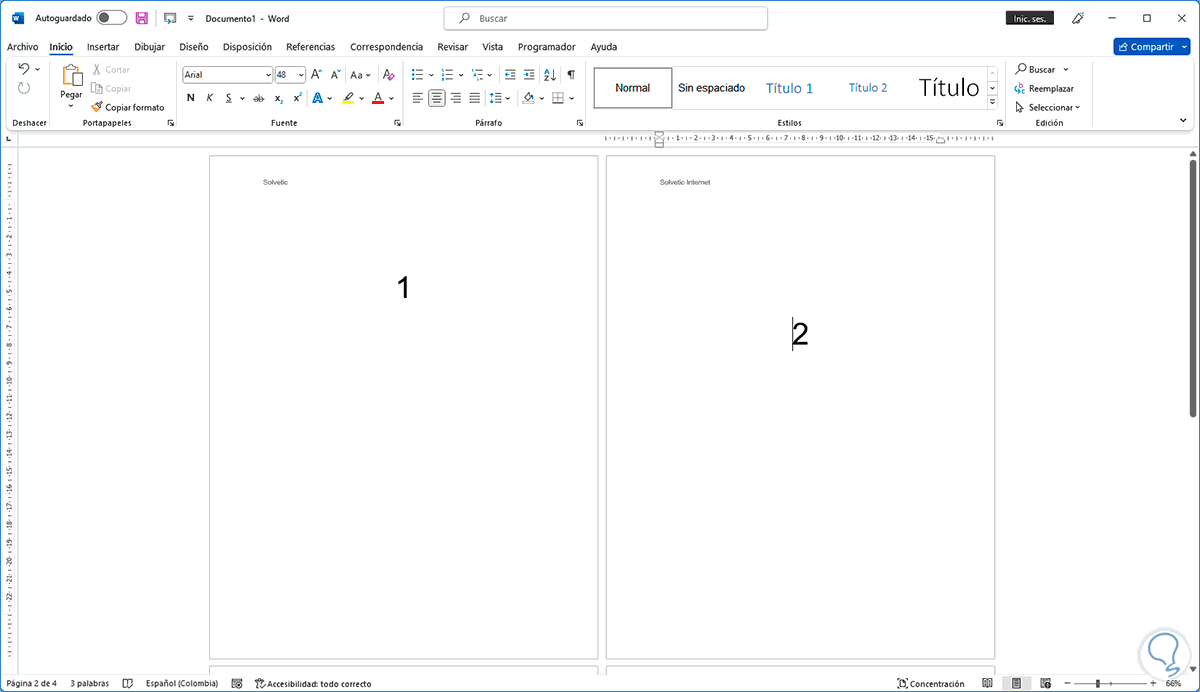Decrease paragraph indent

(510, 75)
